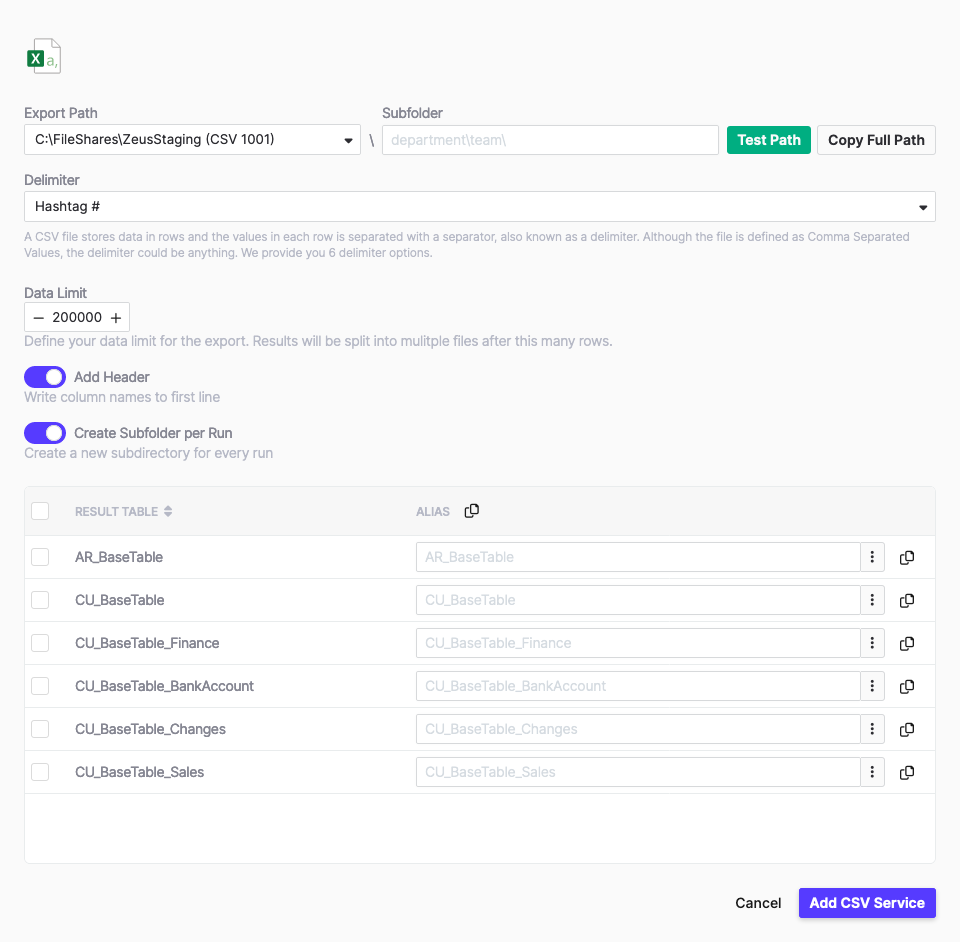This screenshot has height=942, width=960.
Task: Focus the Subfolder input field
Action: pyautogui.click(x=550, y=140)
